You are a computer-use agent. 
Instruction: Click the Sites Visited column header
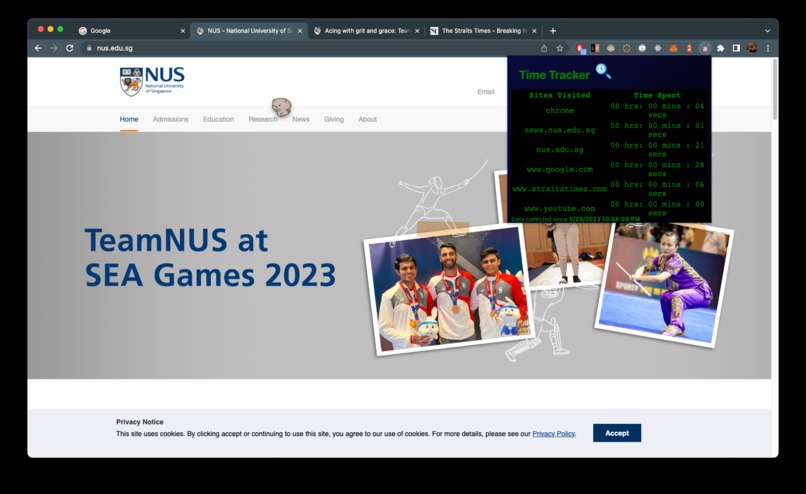(560, 95)
